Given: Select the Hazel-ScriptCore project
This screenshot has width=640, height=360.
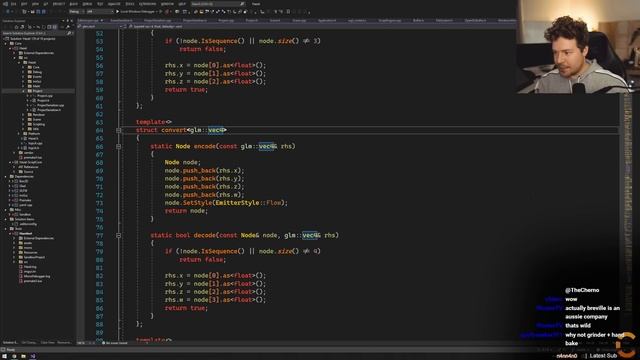Looking at the screenshot, I should coord(28,162).
